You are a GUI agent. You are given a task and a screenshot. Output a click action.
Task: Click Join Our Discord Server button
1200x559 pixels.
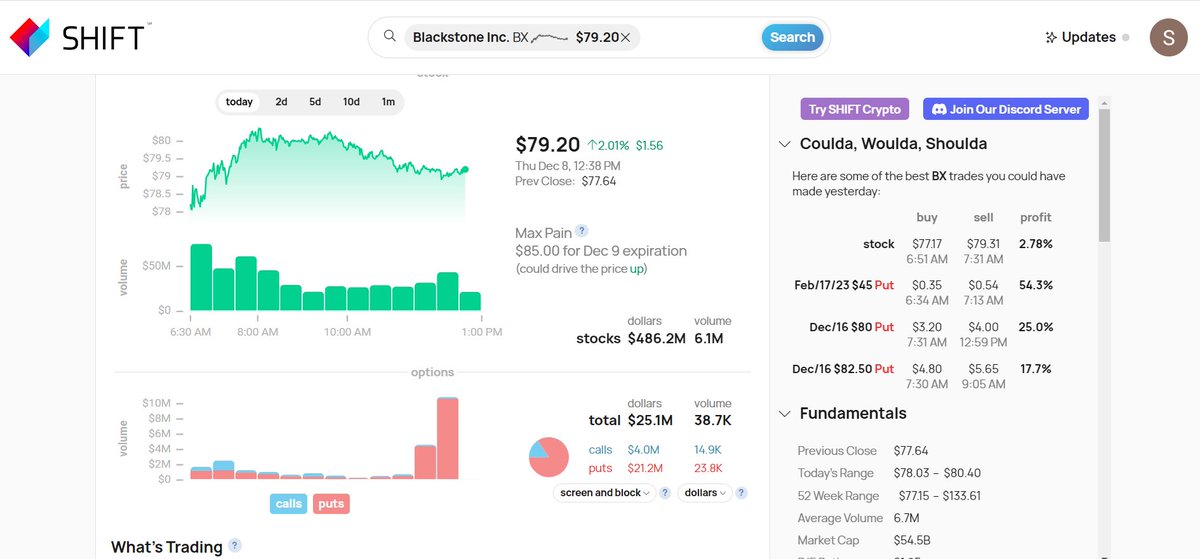coord(1006,109)
